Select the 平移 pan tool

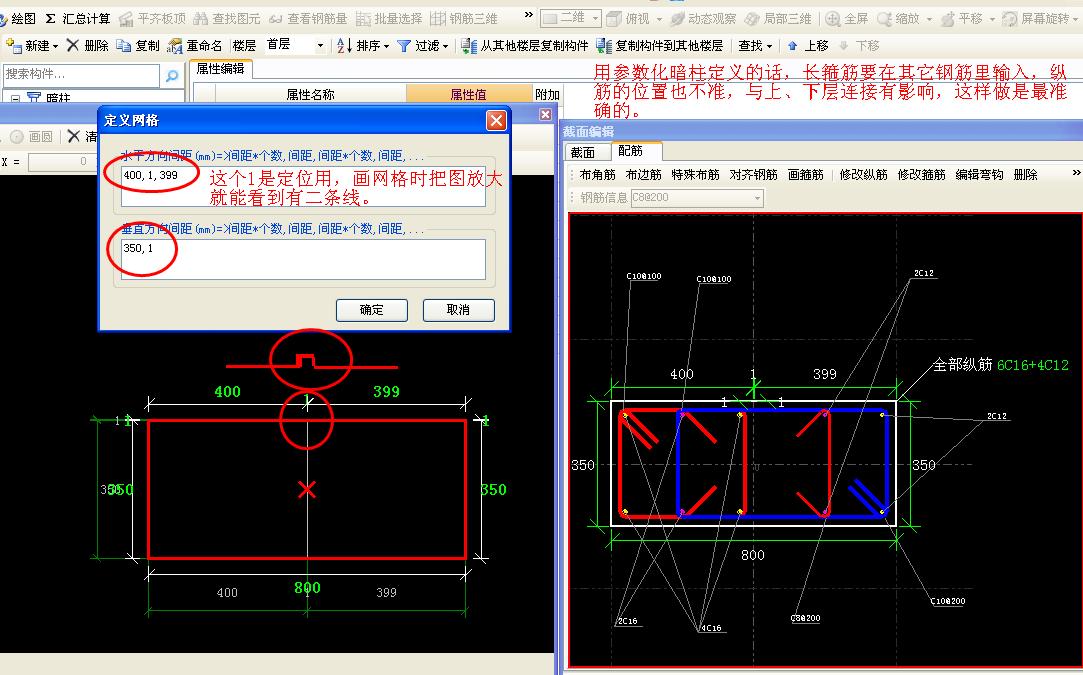tap(962, 19)
